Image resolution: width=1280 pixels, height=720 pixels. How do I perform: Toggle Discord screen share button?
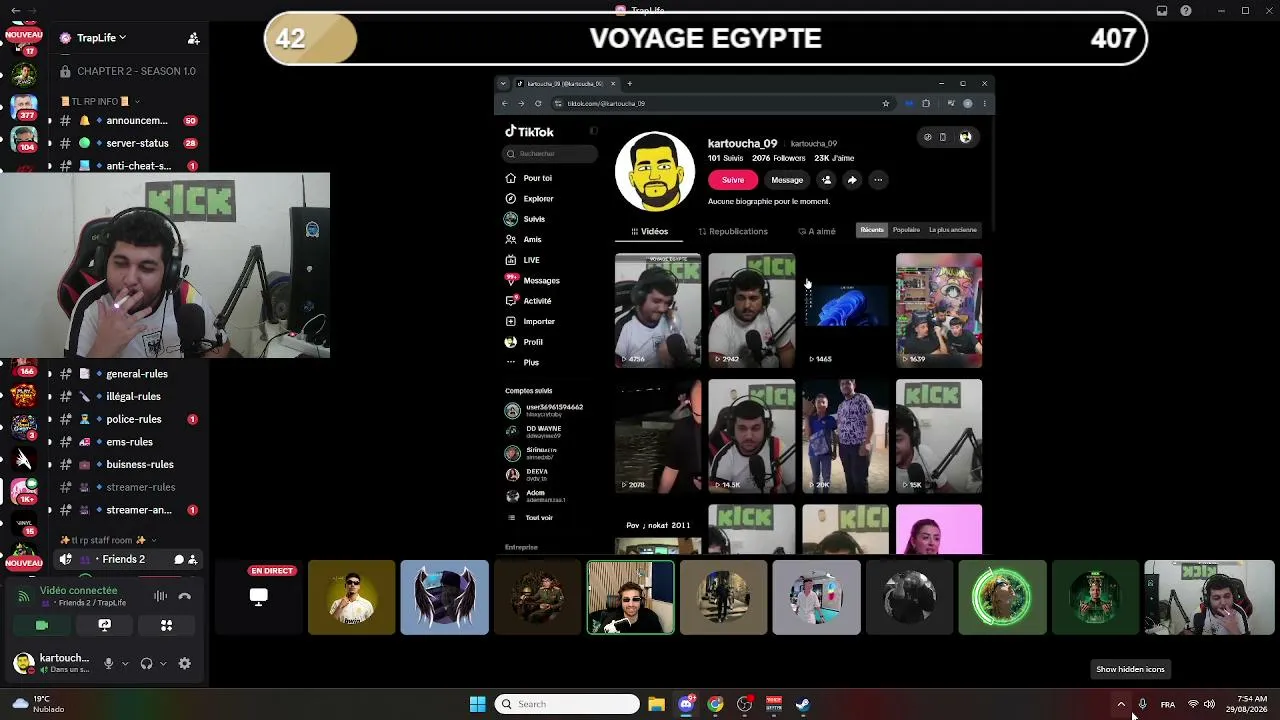[104, 625]
